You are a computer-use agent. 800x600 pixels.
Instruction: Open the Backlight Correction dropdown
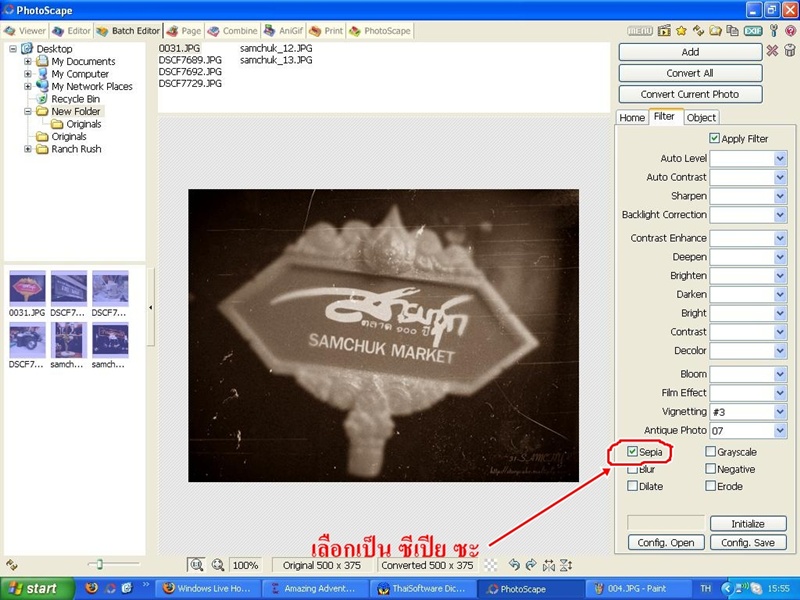(x=780, y=215)
